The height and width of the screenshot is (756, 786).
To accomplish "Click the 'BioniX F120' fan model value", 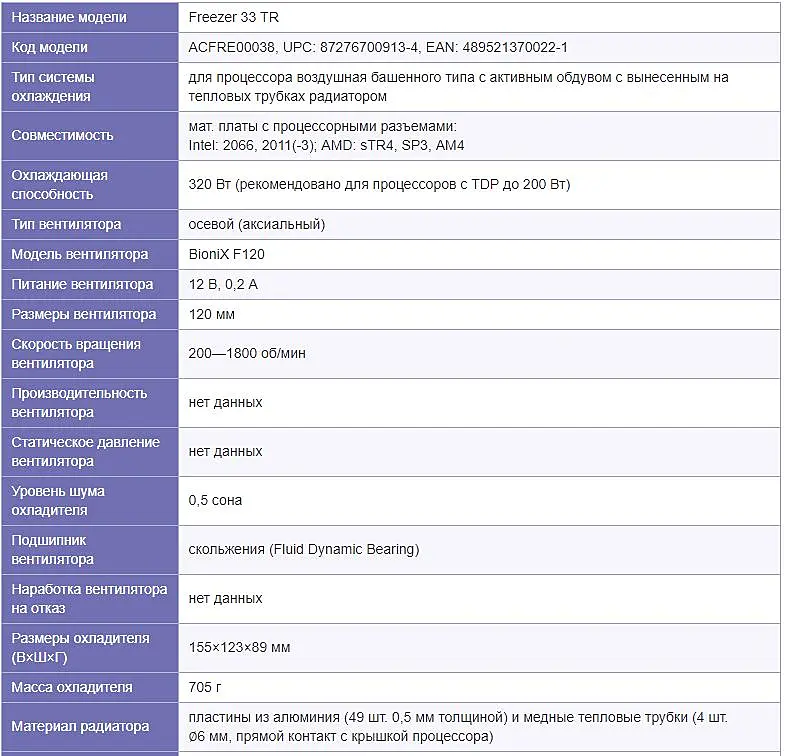I will (x=227, y=255).
